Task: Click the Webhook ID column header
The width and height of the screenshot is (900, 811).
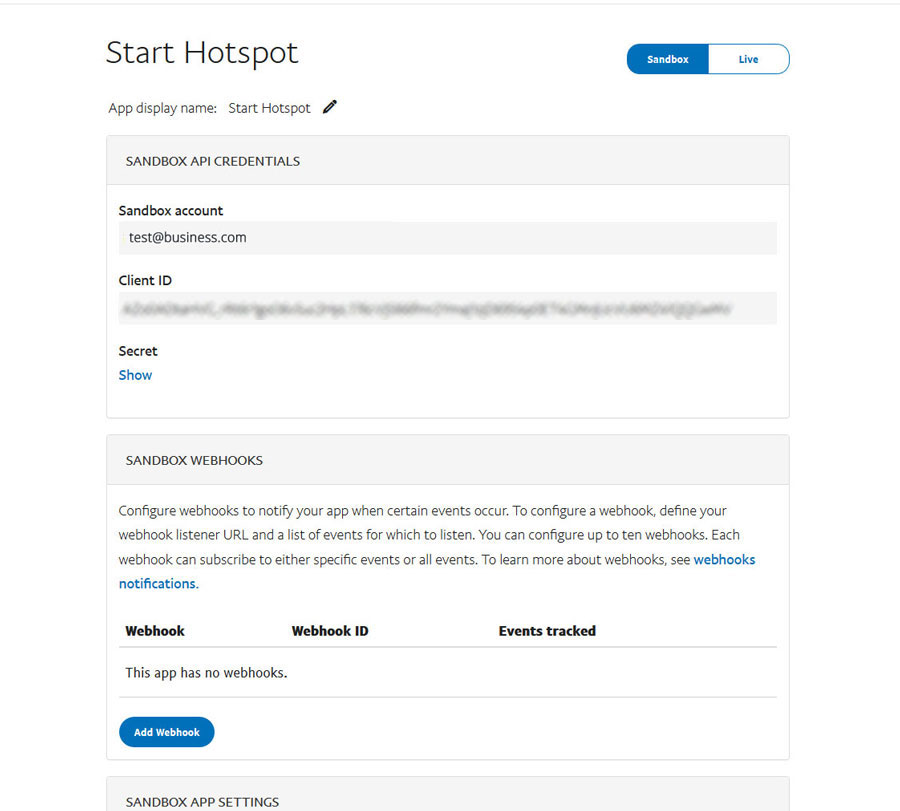Action: point(330,631)
